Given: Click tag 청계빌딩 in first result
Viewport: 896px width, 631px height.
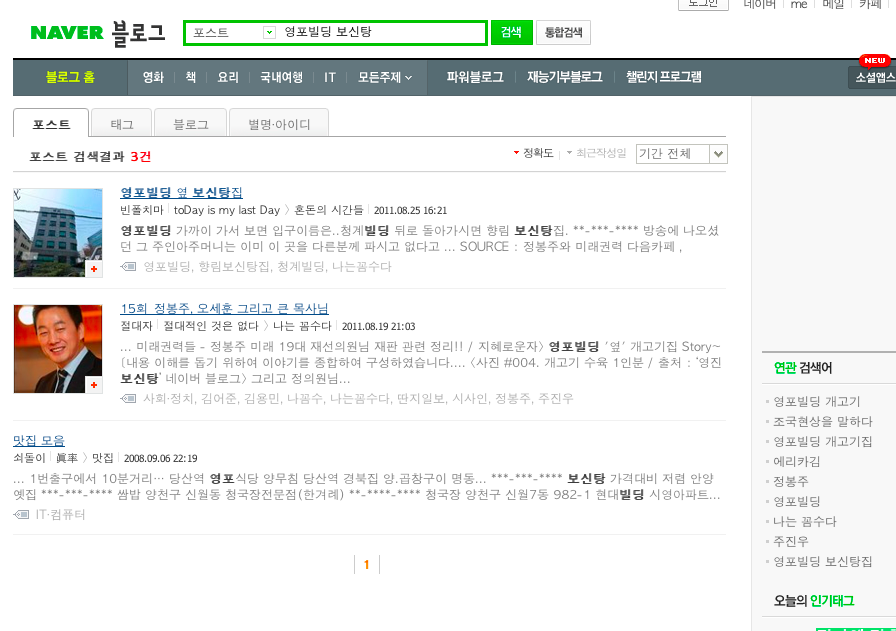Looking at the screenshot, I should click(301, 266).
